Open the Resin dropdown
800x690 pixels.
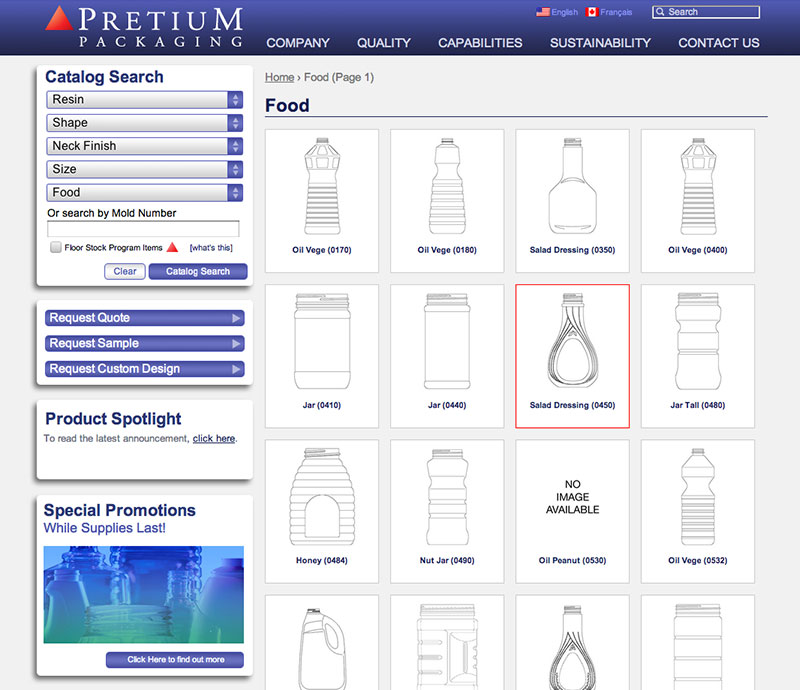coord(144,100)
